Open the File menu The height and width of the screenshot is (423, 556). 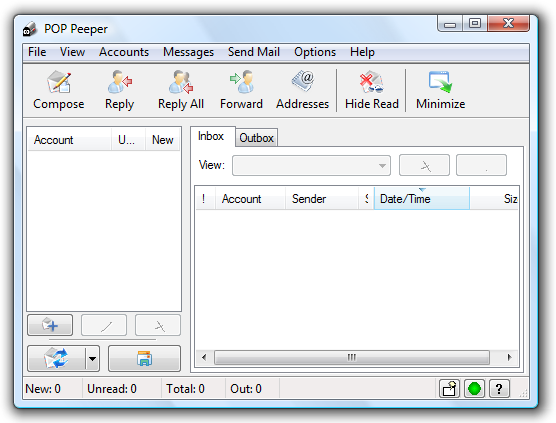click(37, 52)
